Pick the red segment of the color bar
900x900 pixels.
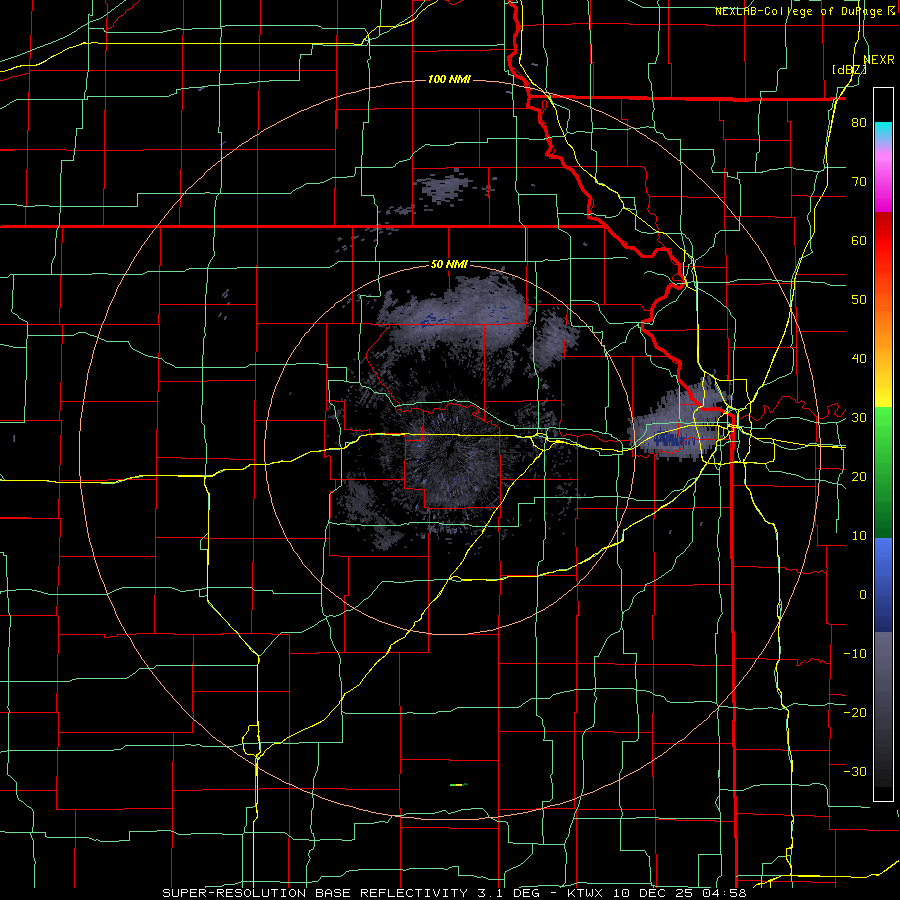pyautogui.click(x=883, y=241)
